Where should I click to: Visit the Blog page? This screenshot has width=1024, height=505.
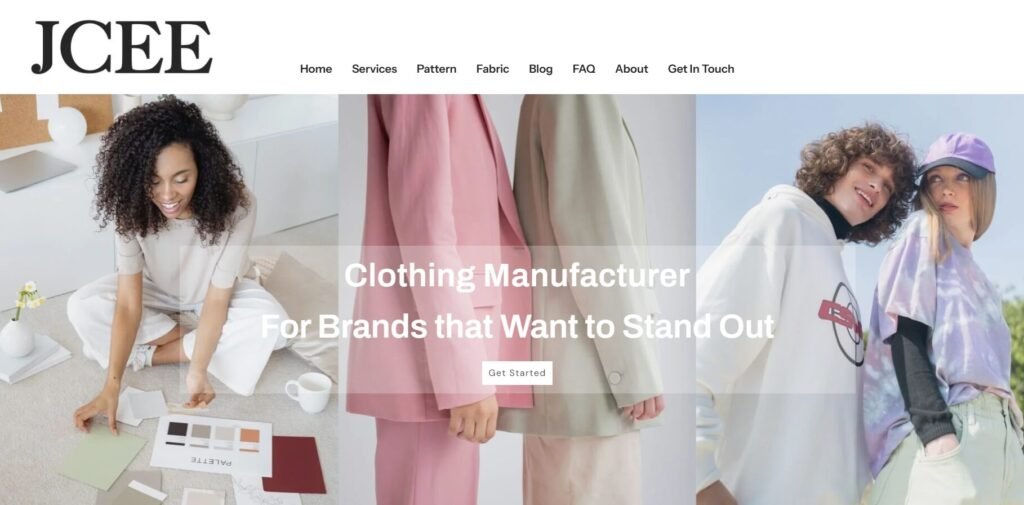[541, 69]
